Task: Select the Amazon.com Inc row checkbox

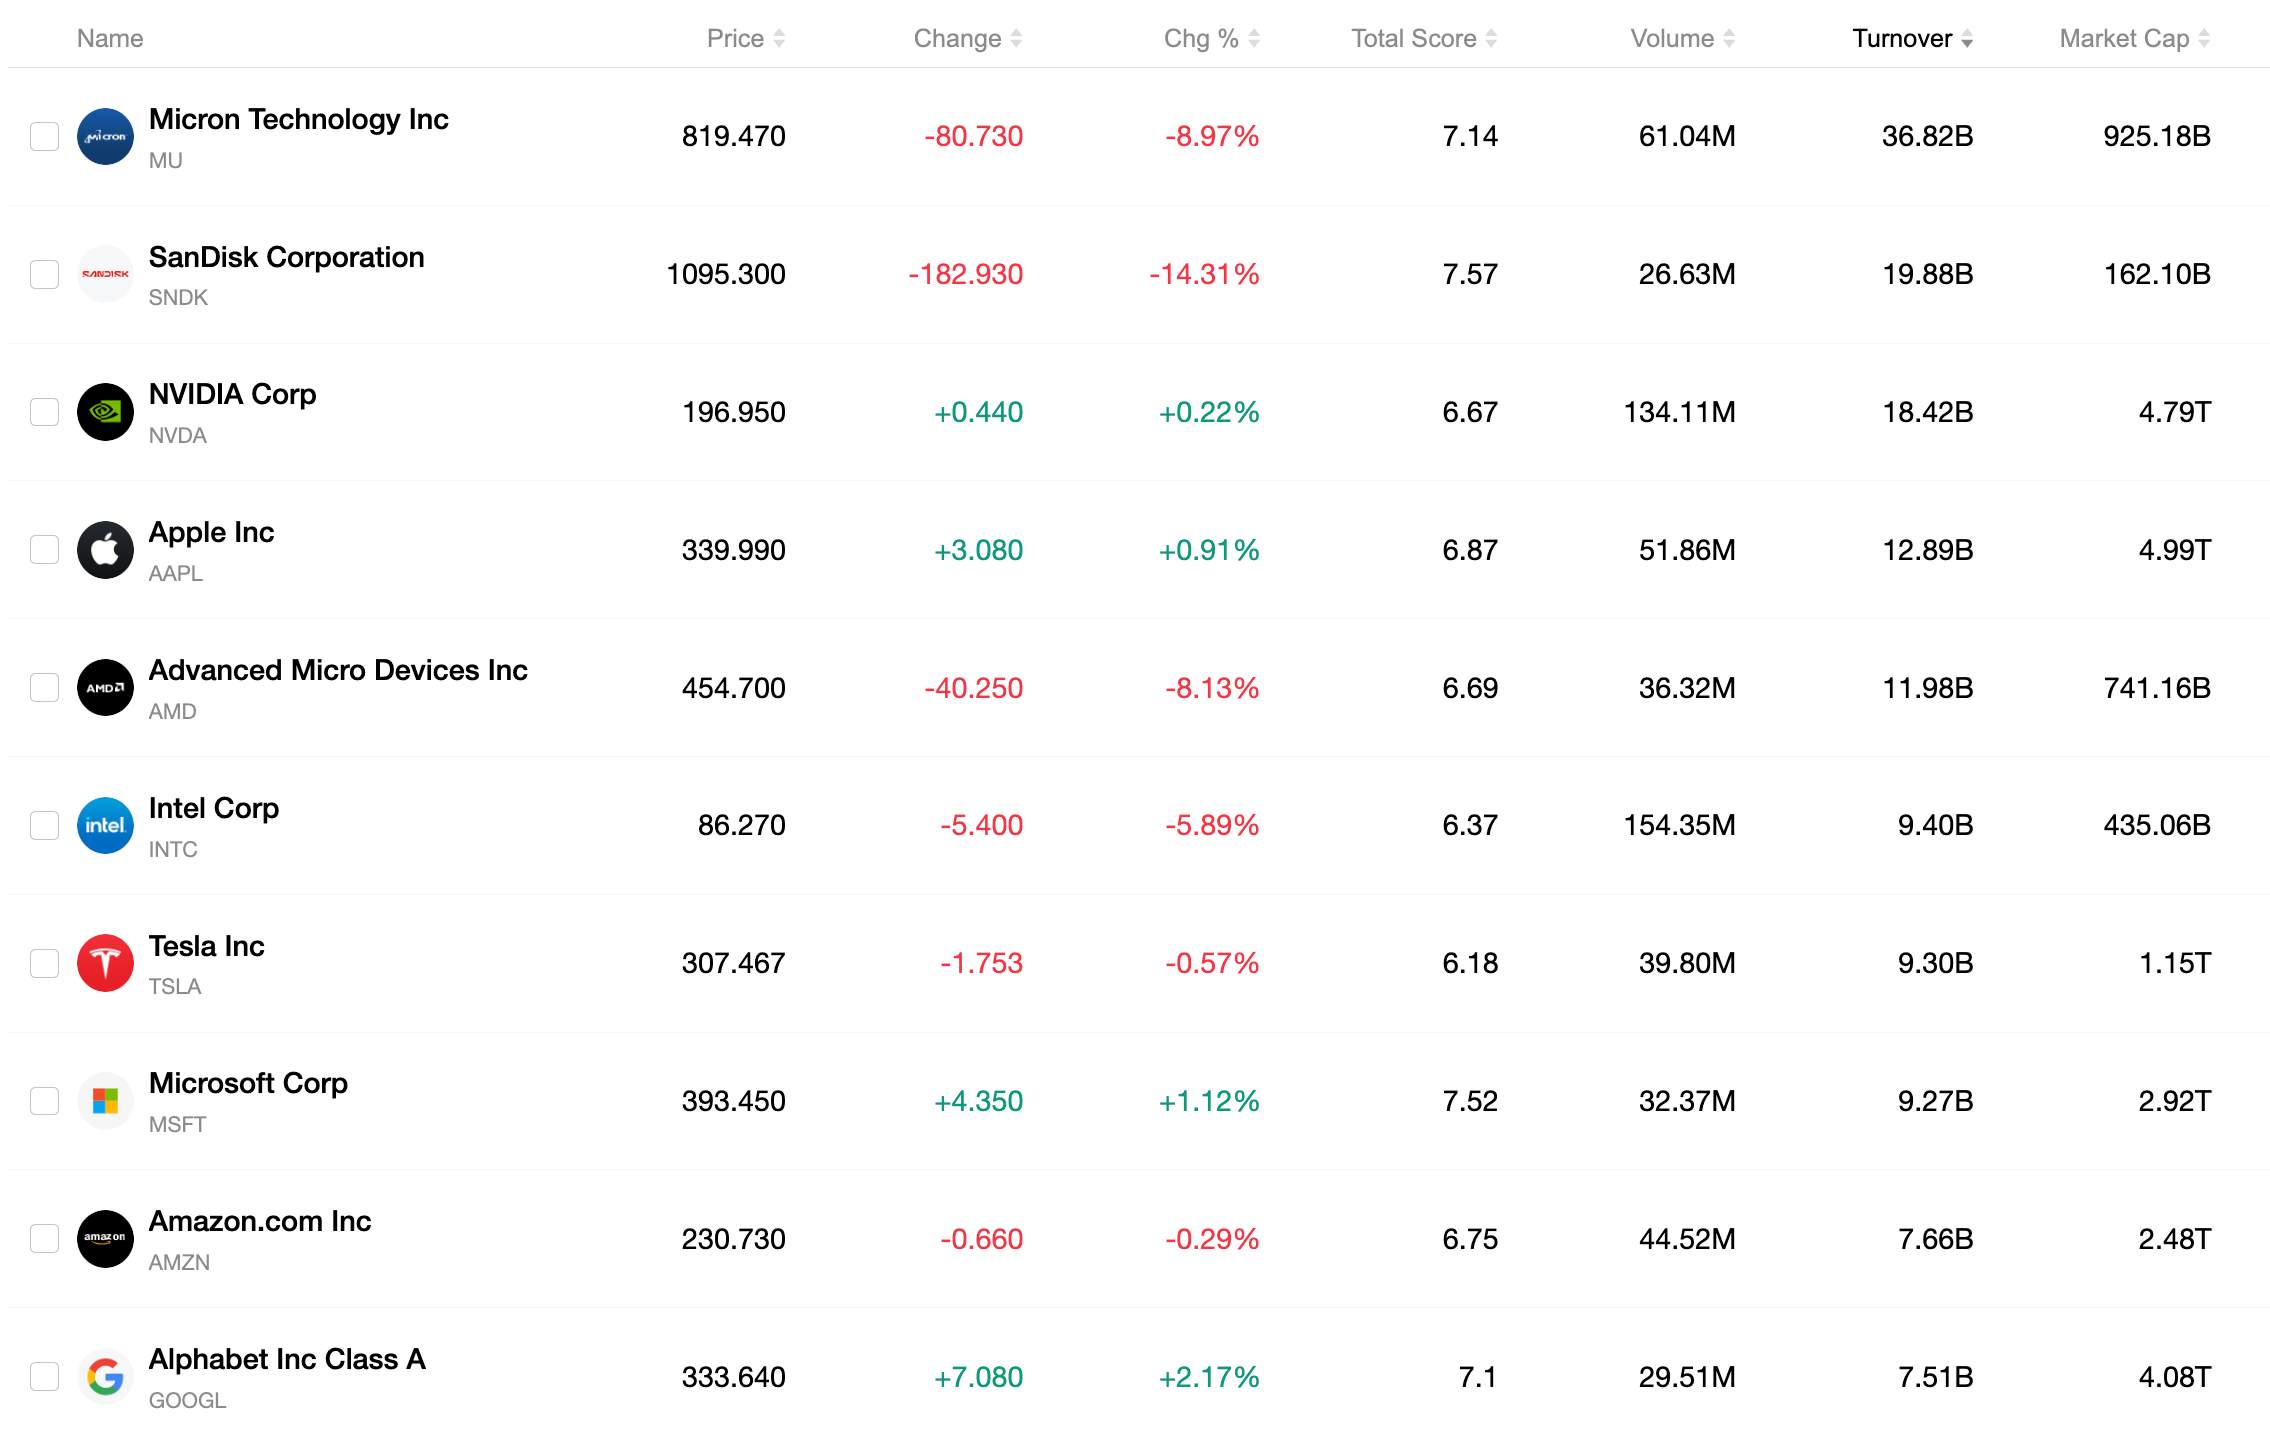Action: tap(44, 1239)
